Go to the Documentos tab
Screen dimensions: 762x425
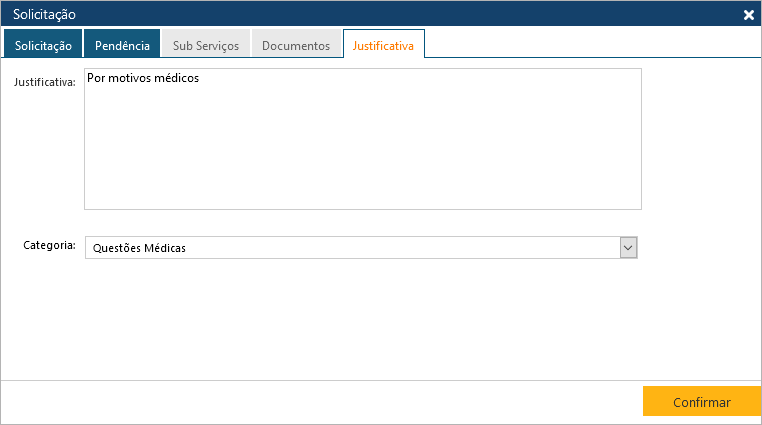click(x=295, y=45)
